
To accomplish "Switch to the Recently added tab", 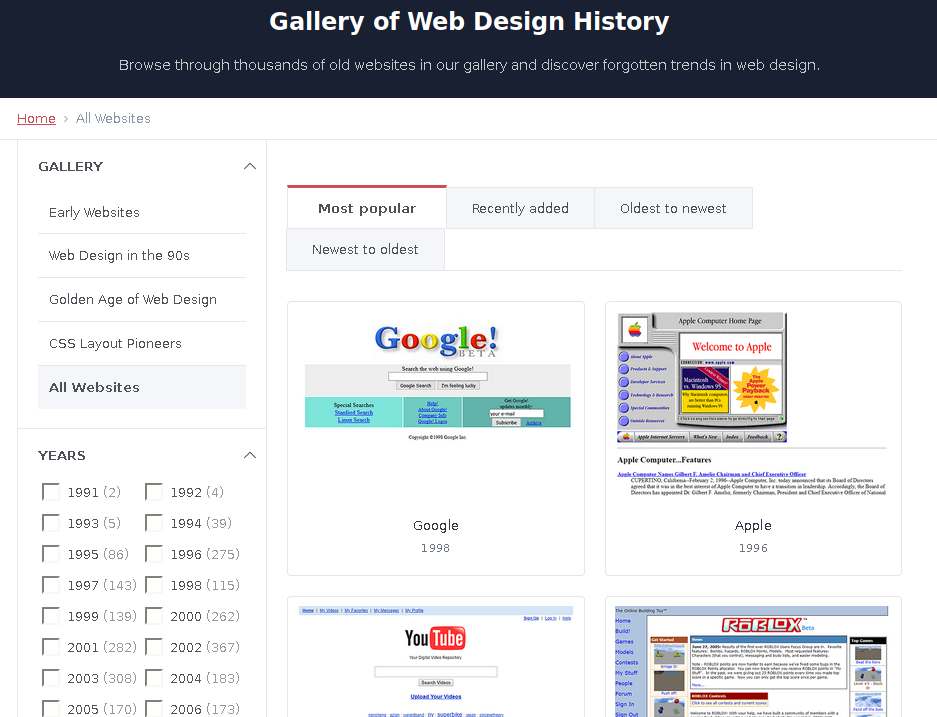I will tap(520, 208).
